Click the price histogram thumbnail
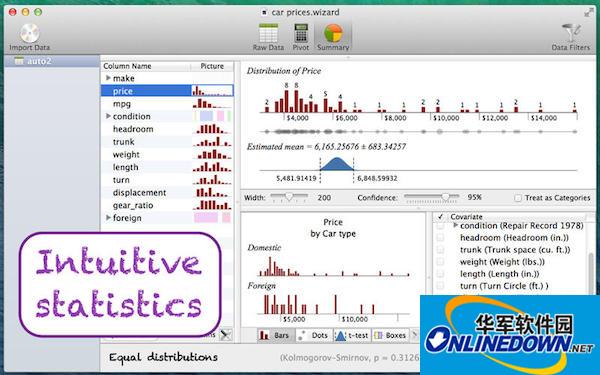The width and height of the screenshot is (600, 375). (x=212, y=91)
